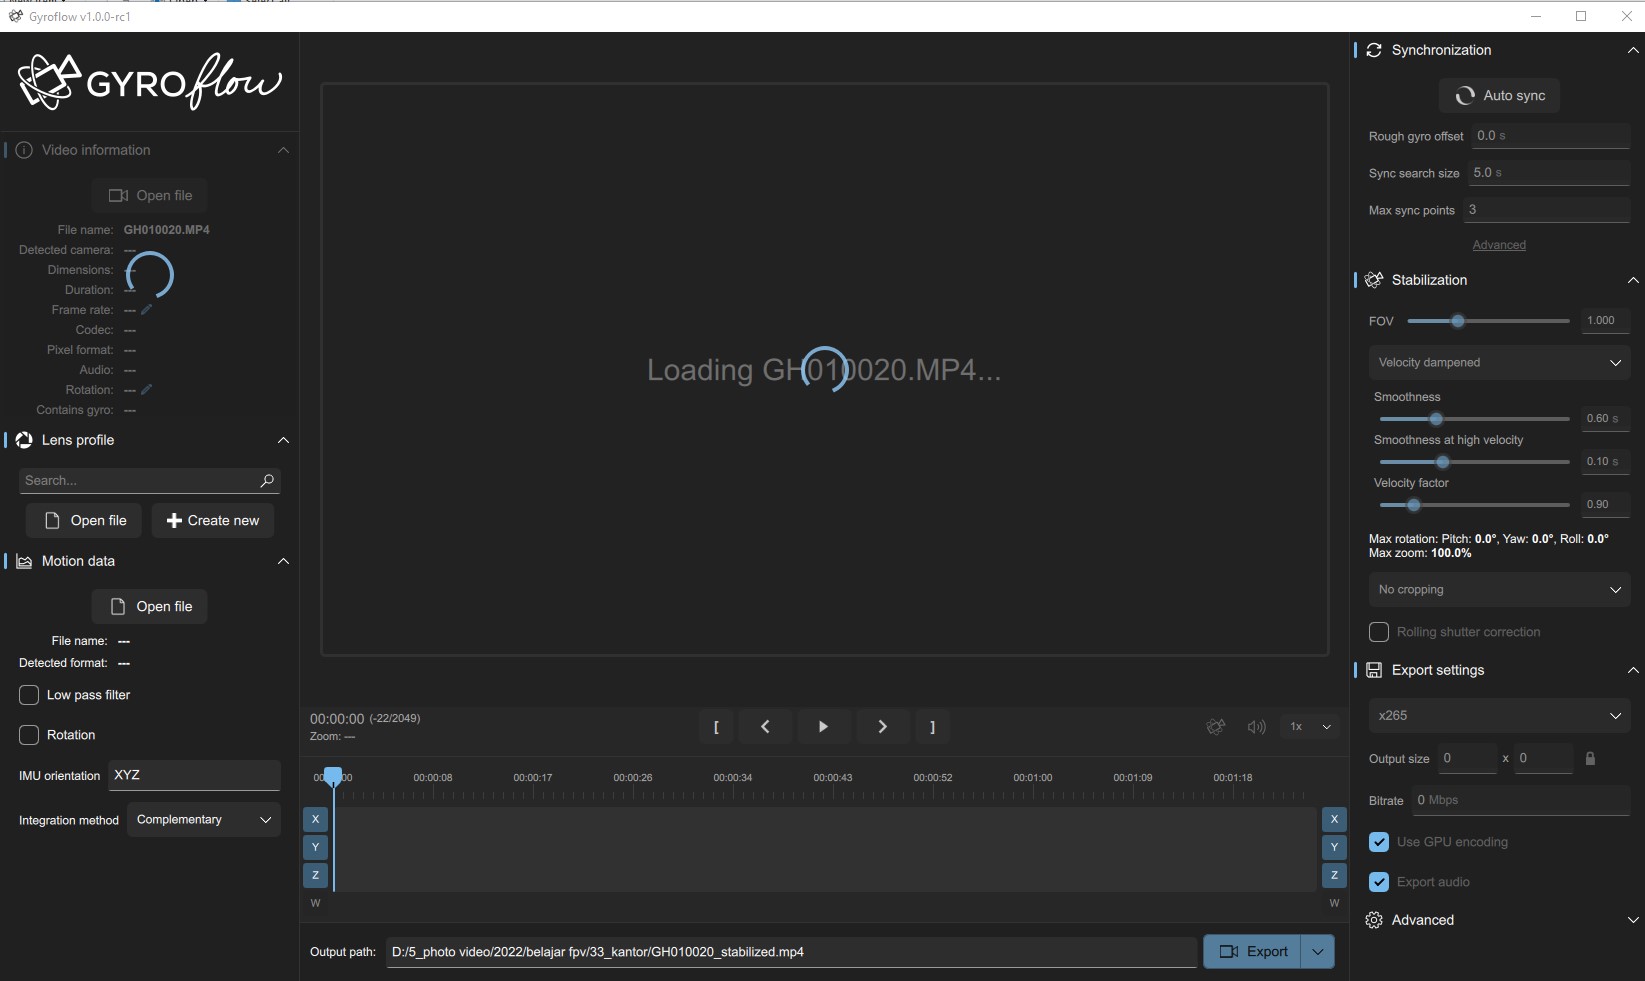Image resolution: width=1645 pixels, height=981 pixels.
Task: Click the Play button in playback controls
Action: (x=823, y=727)
